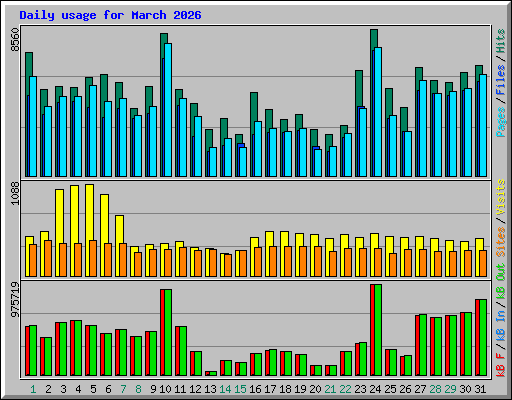Click the 1088 axis value label
The width and height of the screenshot is (512, 400).
pos(15,193)
